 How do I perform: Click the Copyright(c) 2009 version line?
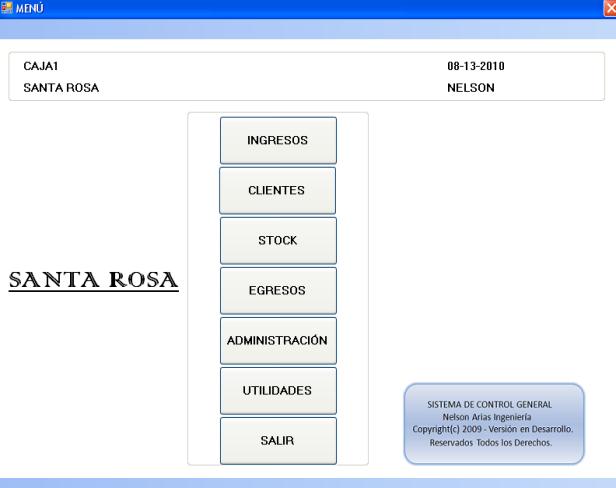tap(493, 429)
